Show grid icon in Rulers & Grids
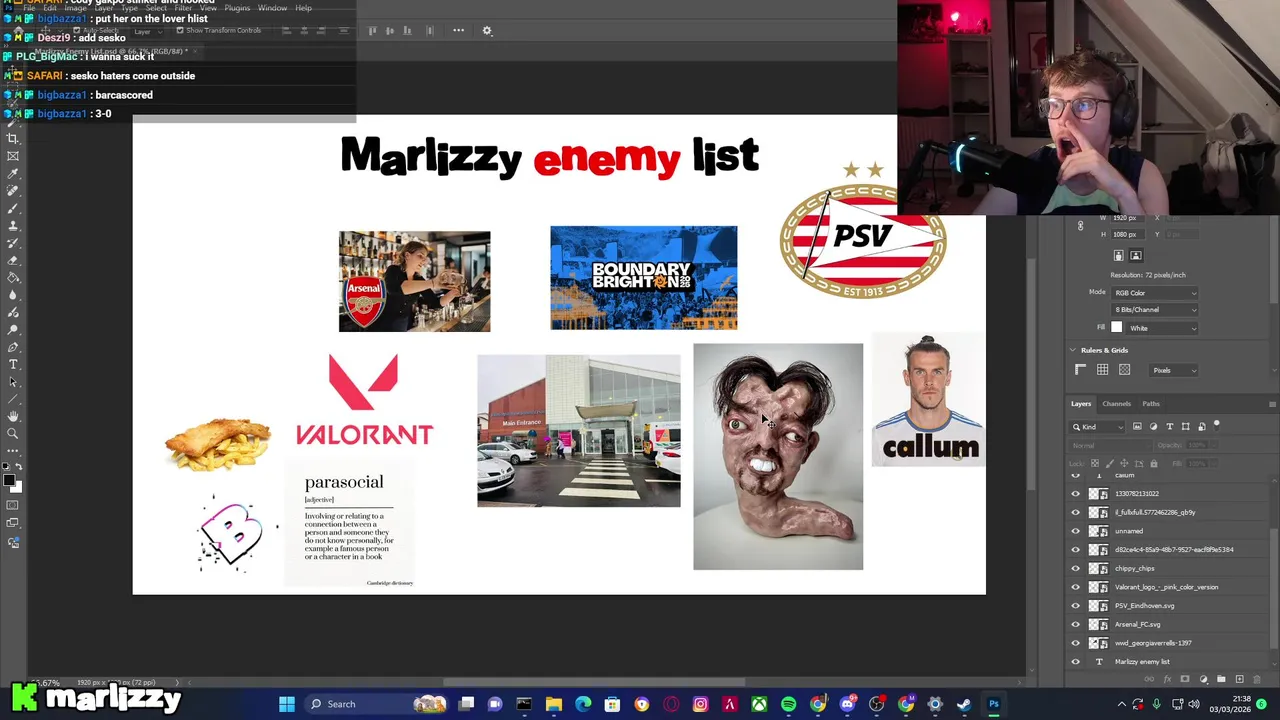This screenshot has height=720, width=1280. pyautogui.click(x=1103, y=370)
